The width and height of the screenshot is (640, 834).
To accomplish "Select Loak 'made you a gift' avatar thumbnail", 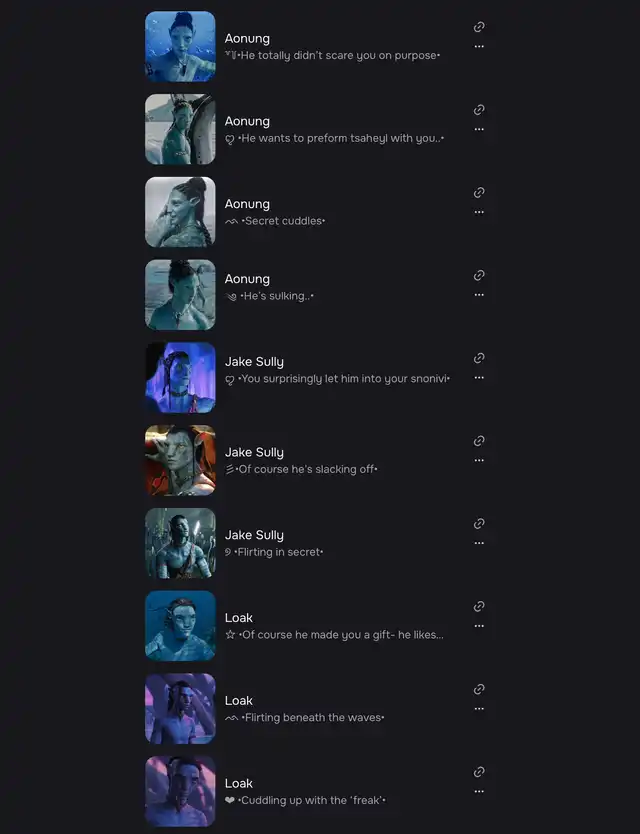I will click(x=180, y=626).
